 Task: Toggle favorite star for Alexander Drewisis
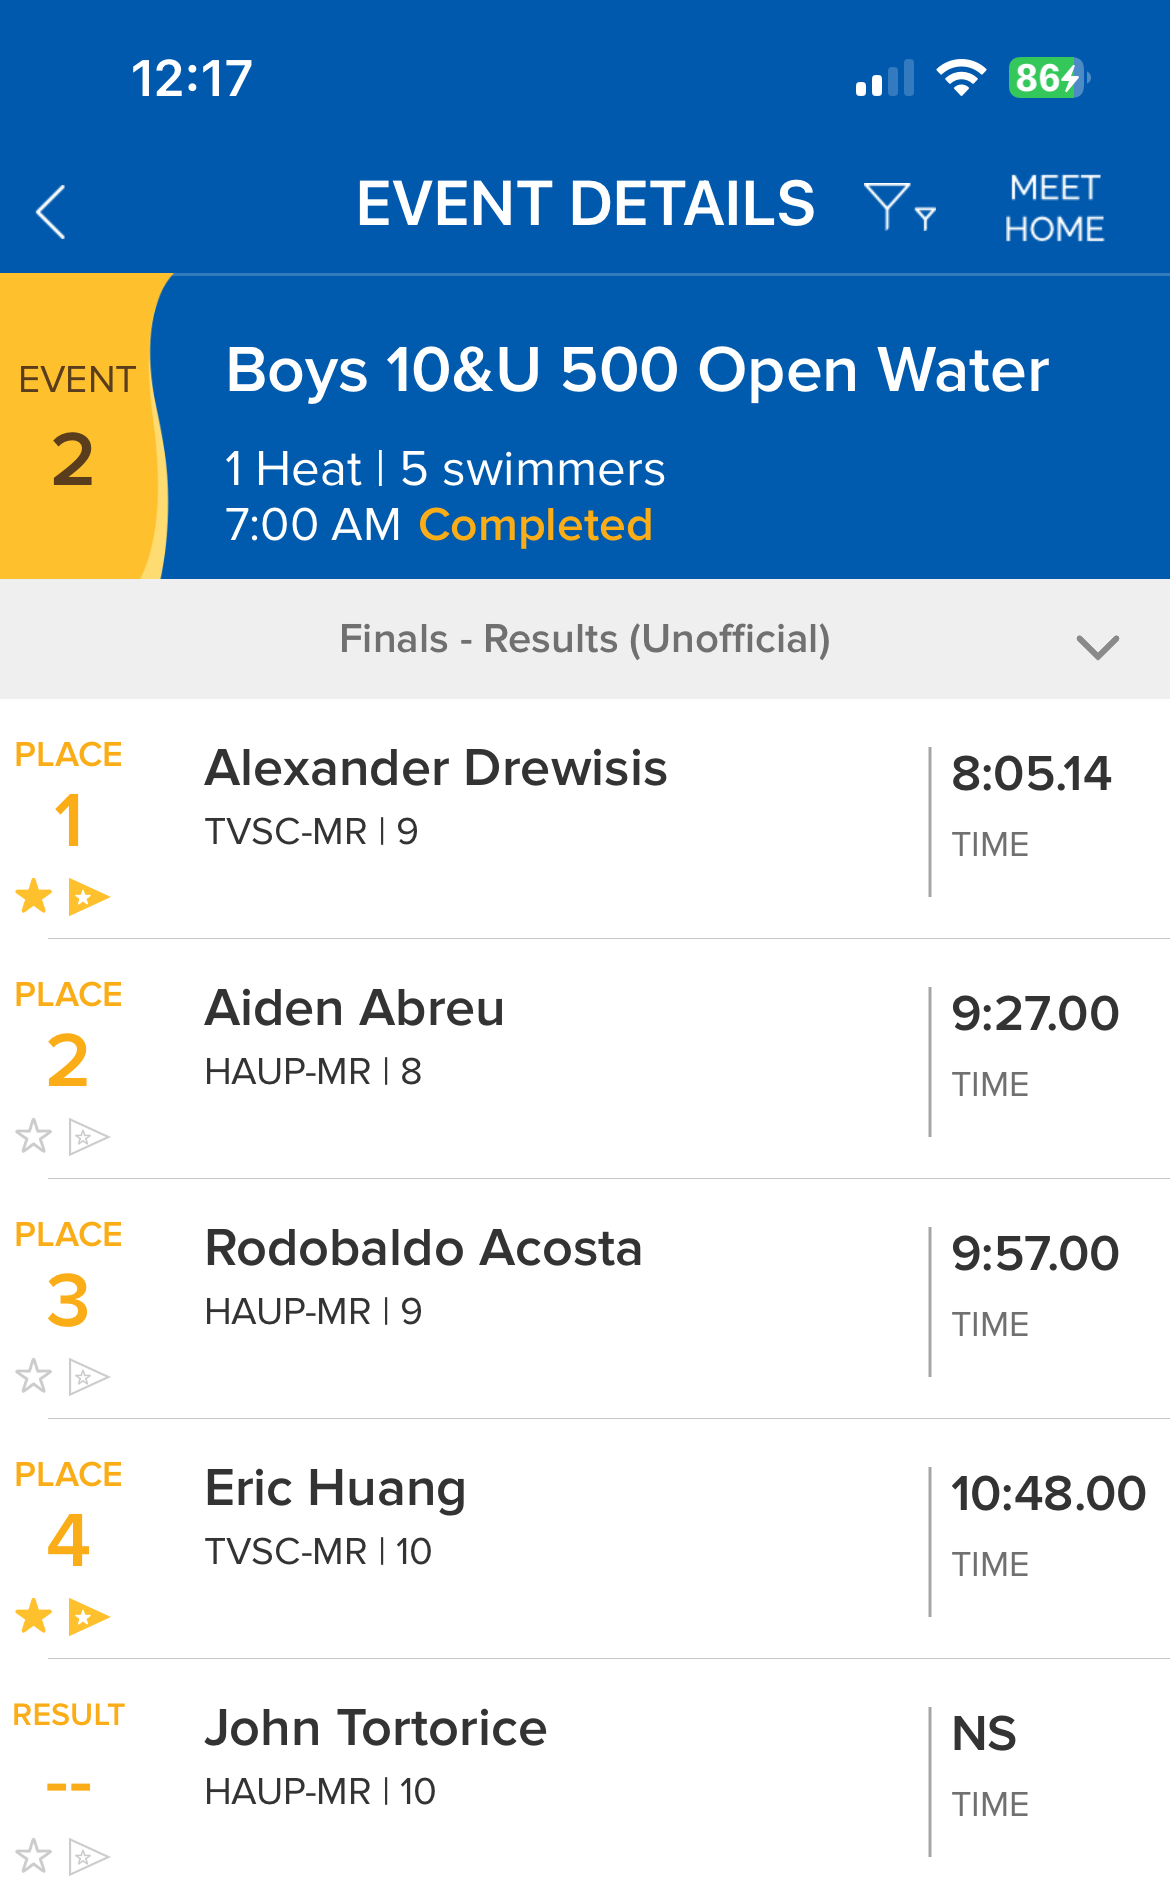coord(34,896)
